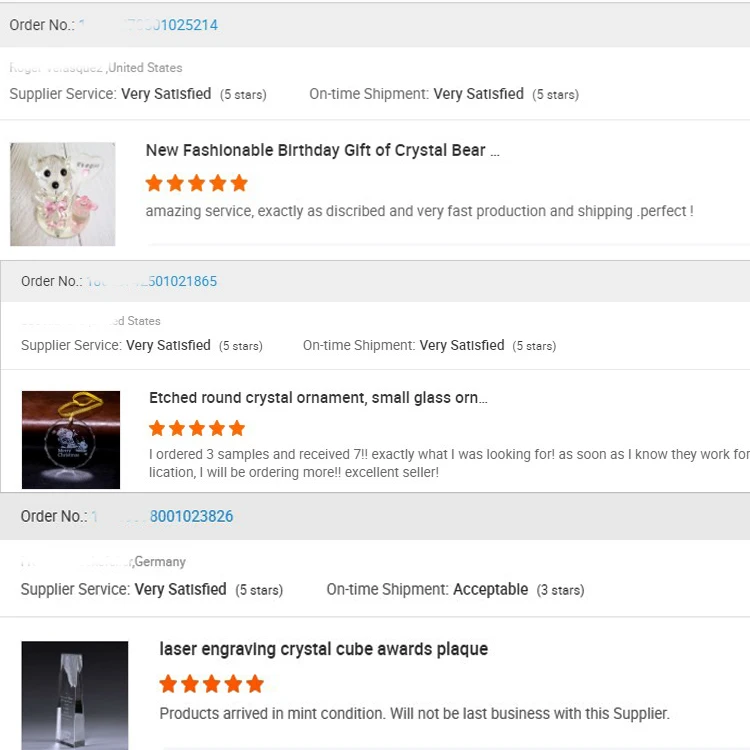
Task: Click the five-star rating for Crystal Bear
Action: coord(196,183)
